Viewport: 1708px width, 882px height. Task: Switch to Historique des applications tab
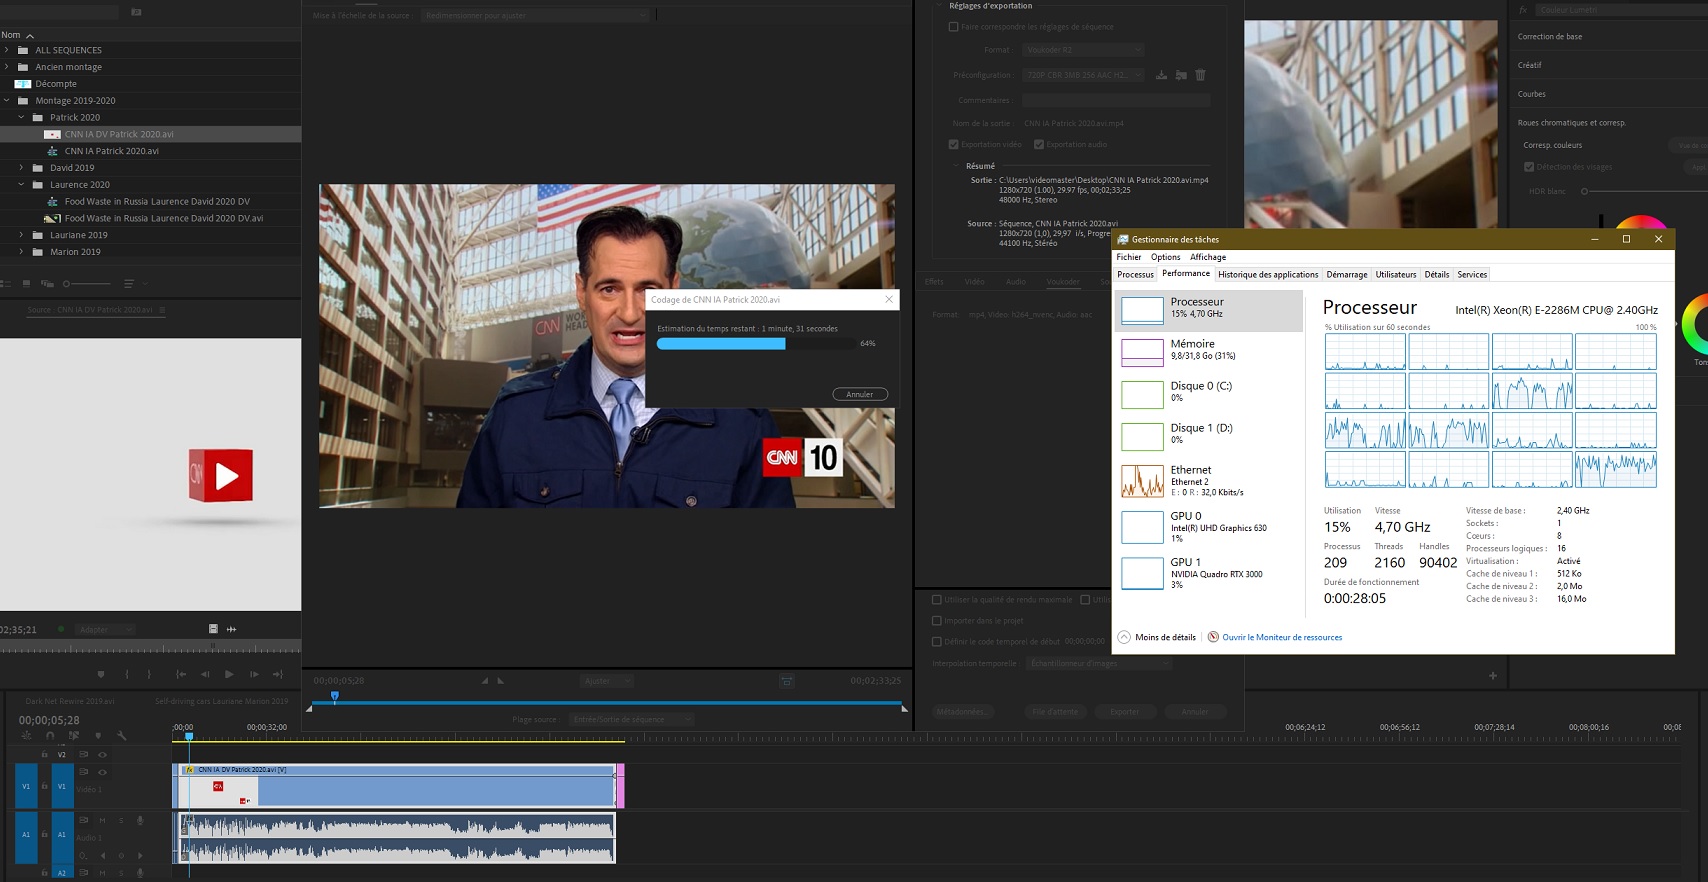1268,274
